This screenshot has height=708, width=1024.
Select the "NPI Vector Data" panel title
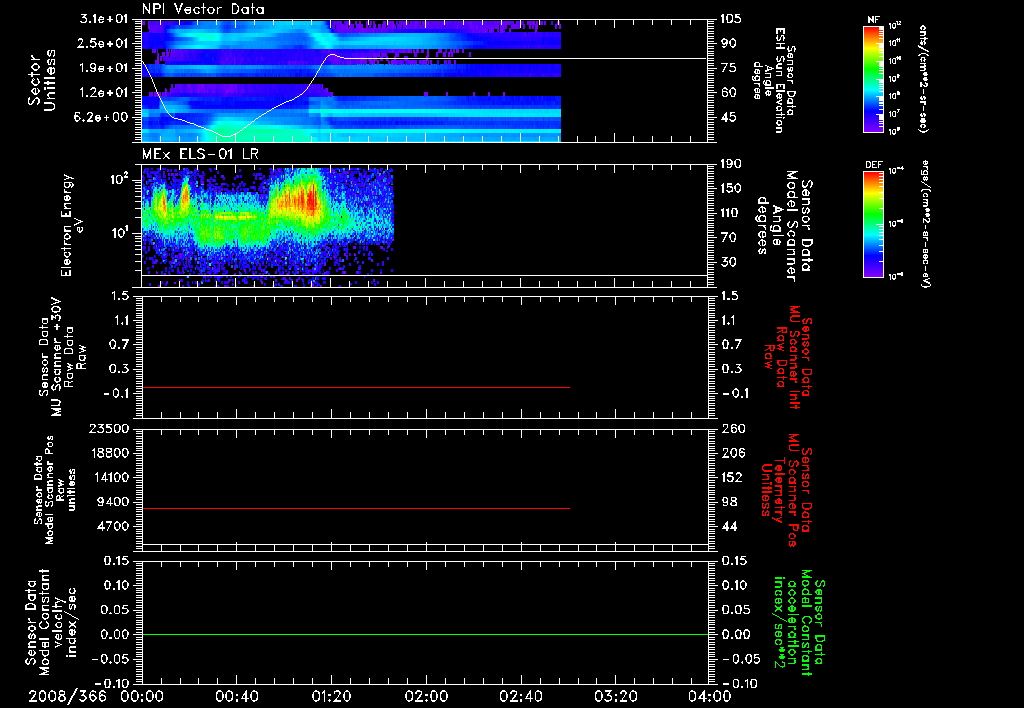click(203, 9)
